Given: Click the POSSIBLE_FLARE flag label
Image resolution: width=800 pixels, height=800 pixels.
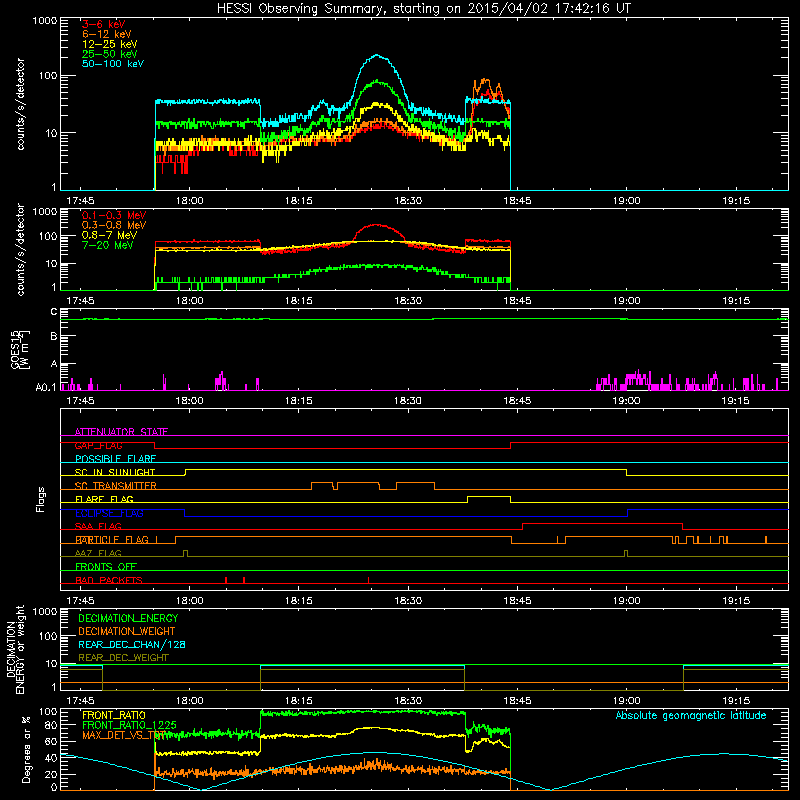Looking at the screenshot, I should (x=115, y=459).
